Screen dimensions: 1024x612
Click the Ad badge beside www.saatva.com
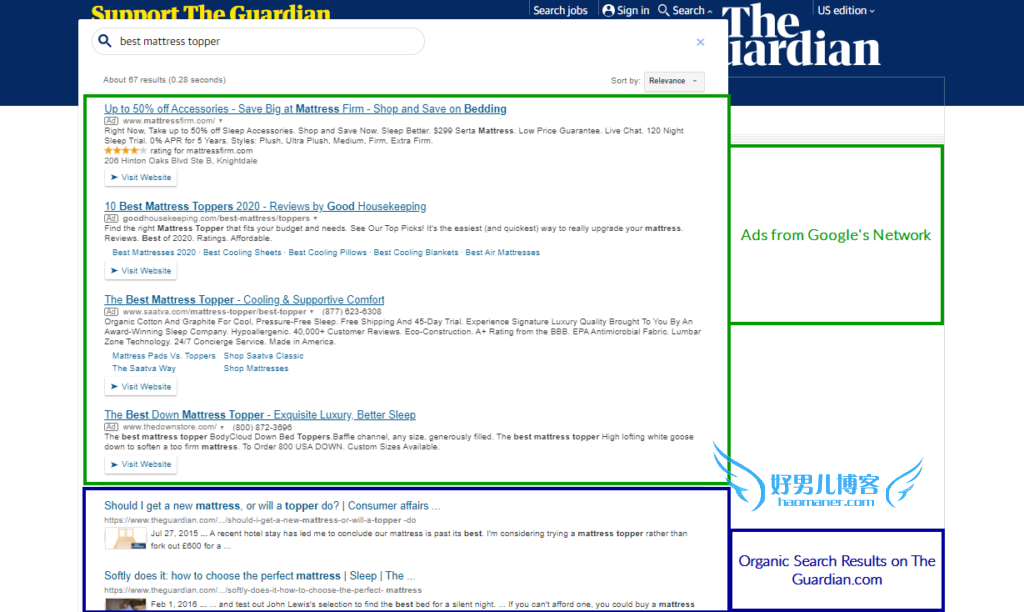(x=111, y=312)
